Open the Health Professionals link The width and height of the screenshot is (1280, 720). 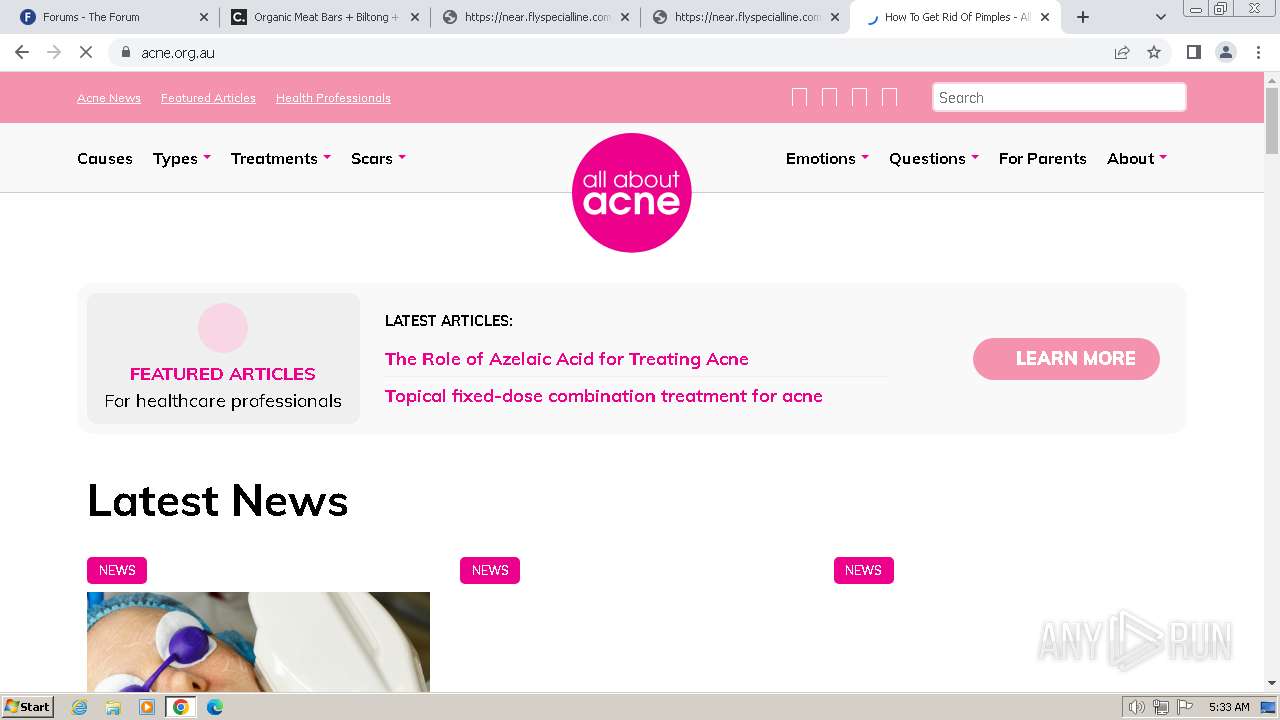coord(333,98)
